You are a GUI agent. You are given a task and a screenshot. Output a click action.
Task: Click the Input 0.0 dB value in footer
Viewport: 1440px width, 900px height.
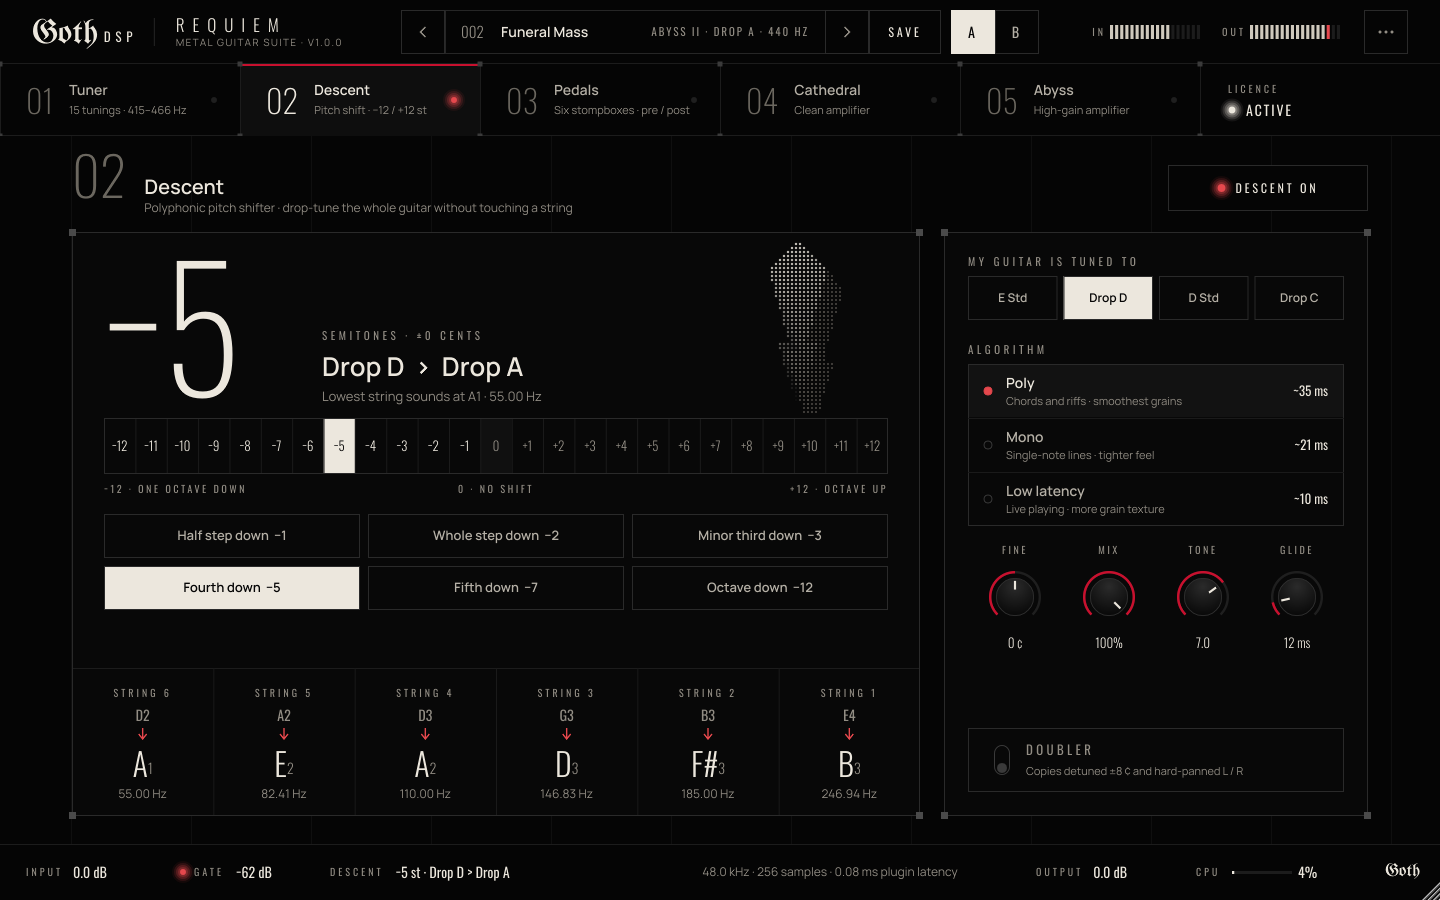click(x=90, y=872)
